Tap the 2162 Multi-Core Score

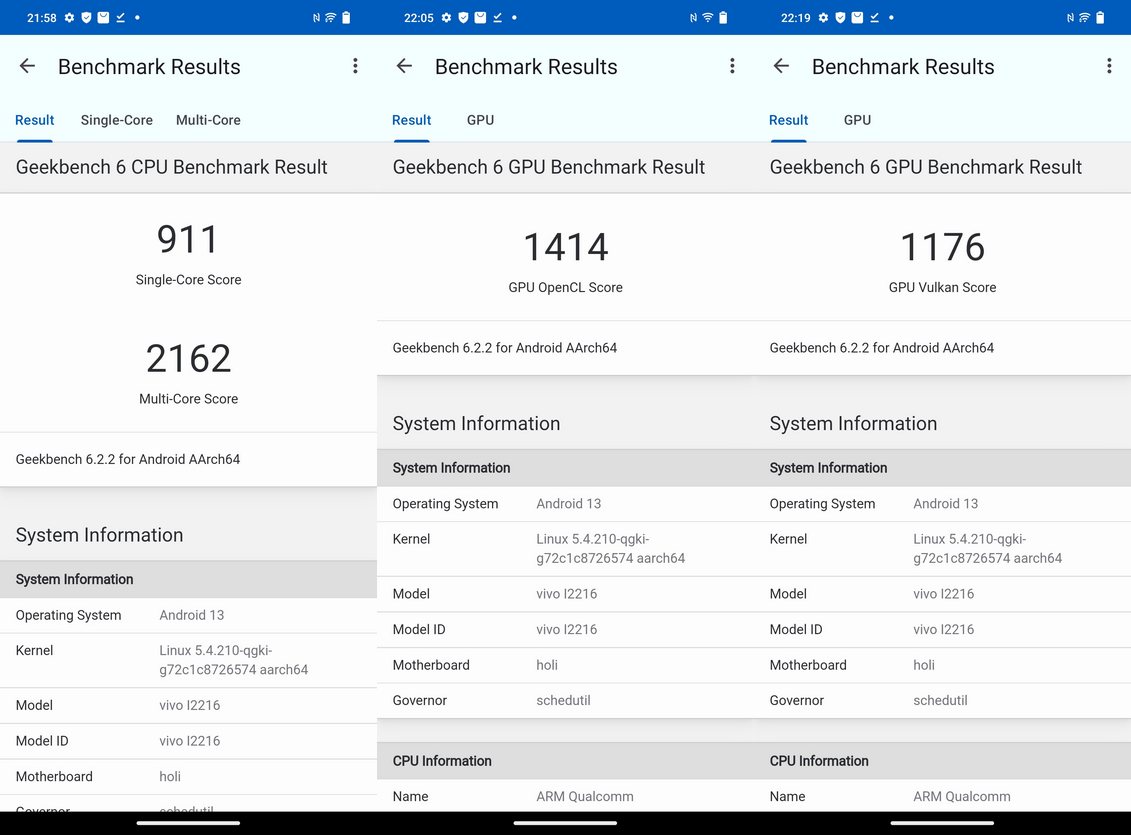(188, 358)
